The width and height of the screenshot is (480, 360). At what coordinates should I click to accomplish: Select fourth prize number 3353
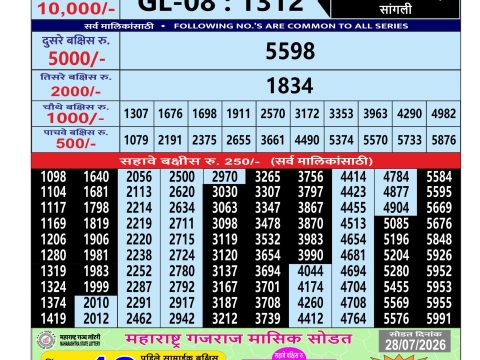(341, 114)
